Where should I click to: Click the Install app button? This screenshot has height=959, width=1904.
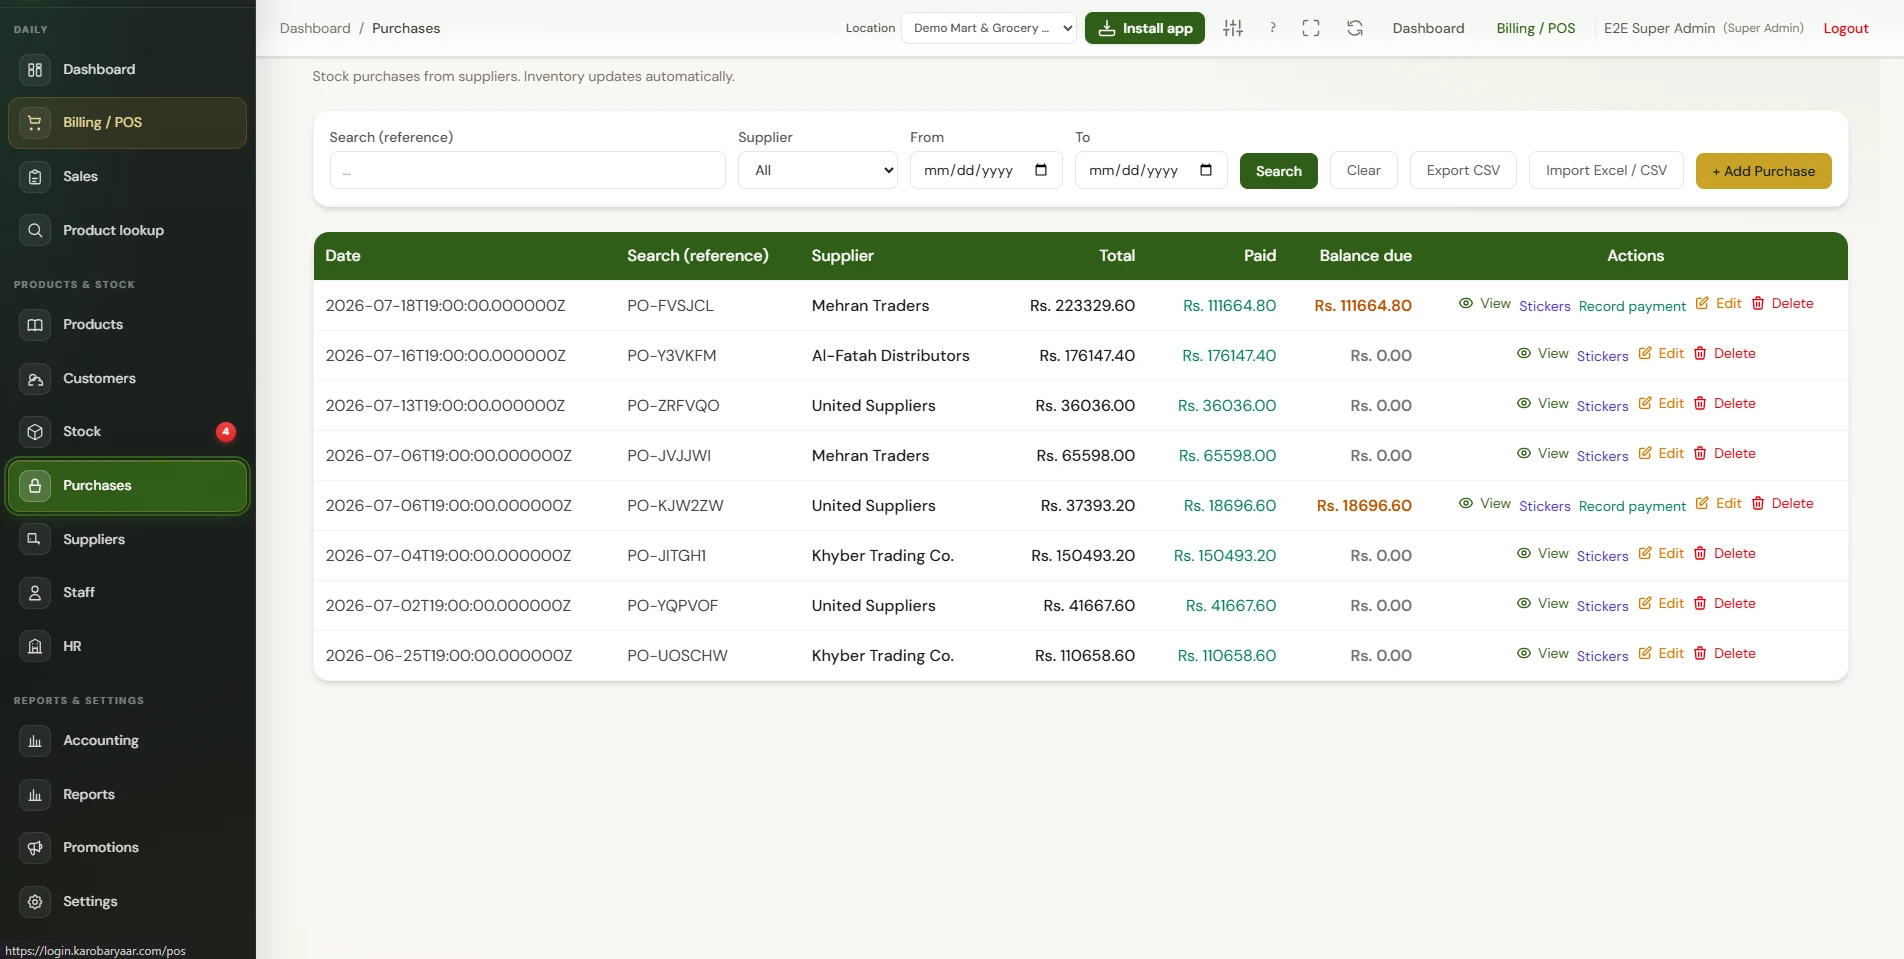coord(1145,28)
